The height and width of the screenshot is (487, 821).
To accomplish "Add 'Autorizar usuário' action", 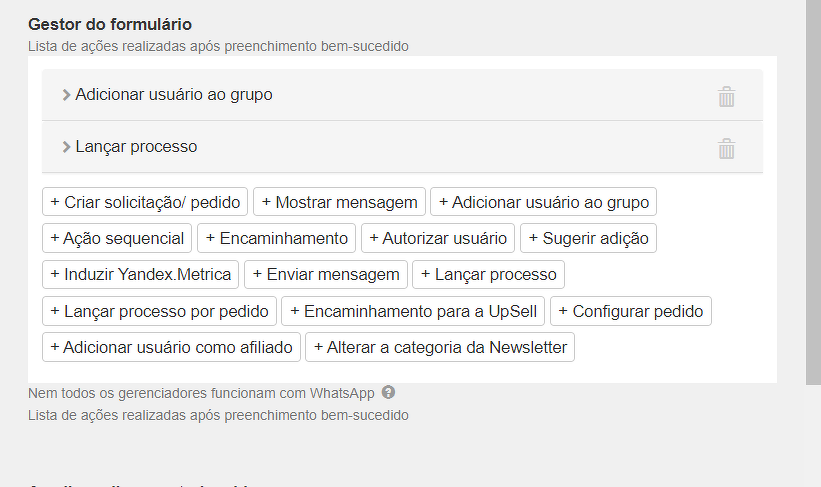I will [438, 238].
